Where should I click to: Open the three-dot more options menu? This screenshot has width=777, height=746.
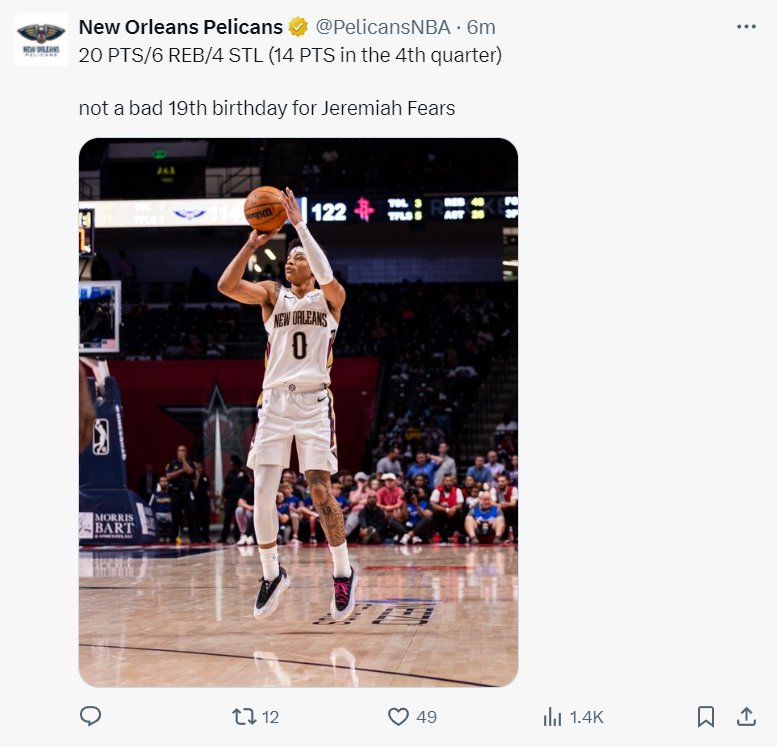coord(746,27)
